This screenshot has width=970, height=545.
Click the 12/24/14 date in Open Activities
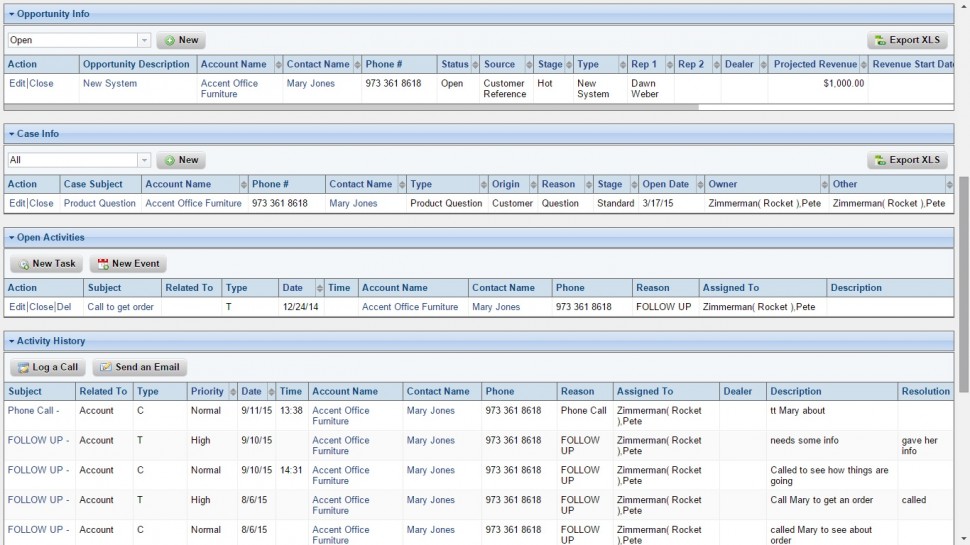click(301, 307)
